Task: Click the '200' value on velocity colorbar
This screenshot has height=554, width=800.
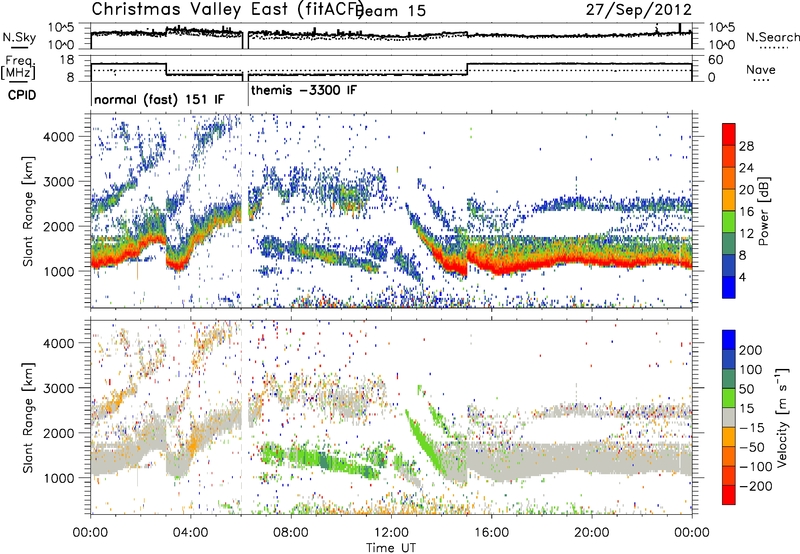Action: [751, 350]
